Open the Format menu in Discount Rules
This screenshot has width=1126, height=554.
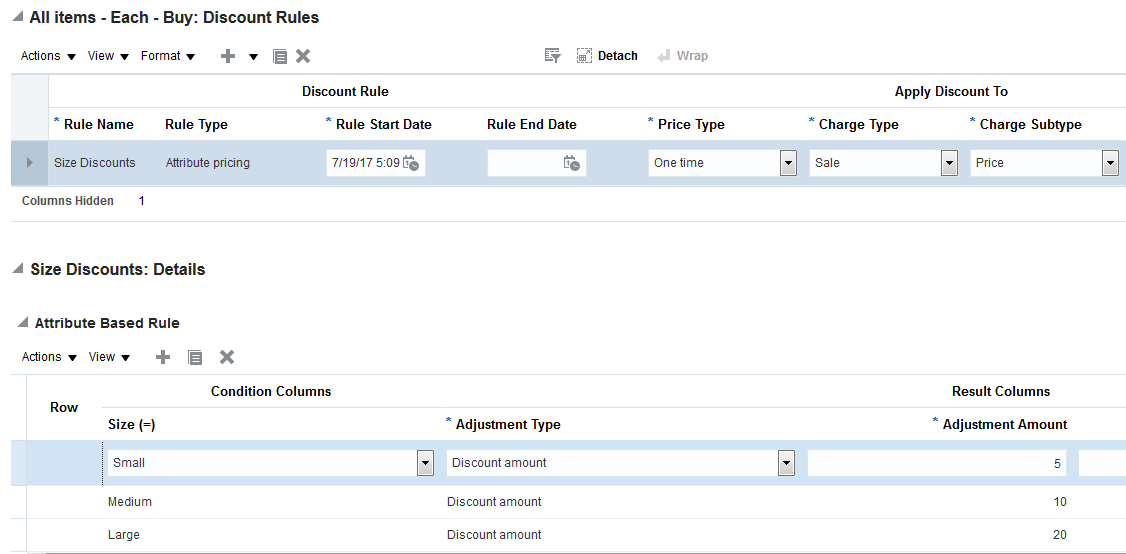[167, 56]
